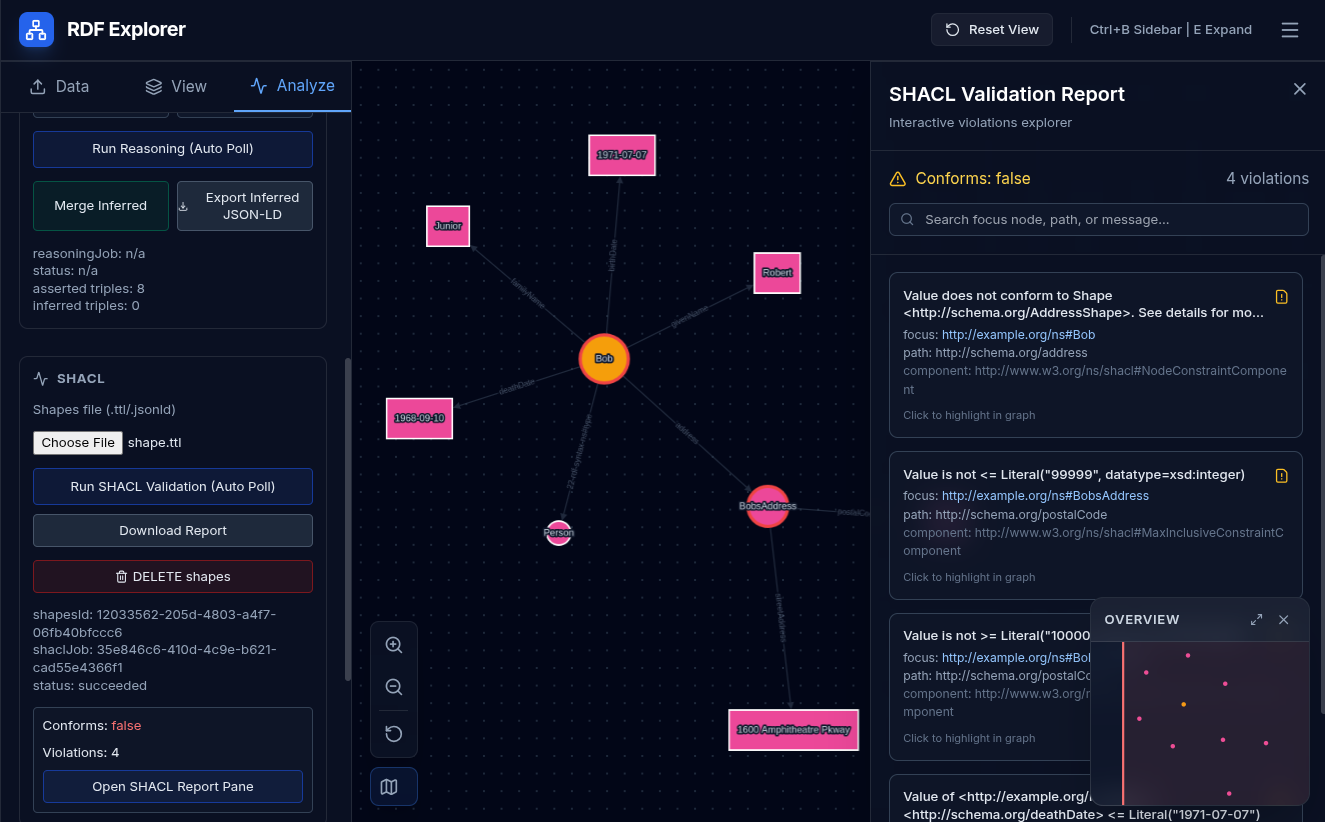Click the violations search input field
This screenshot has height=822, width=1325.
tap(1098, 219)
